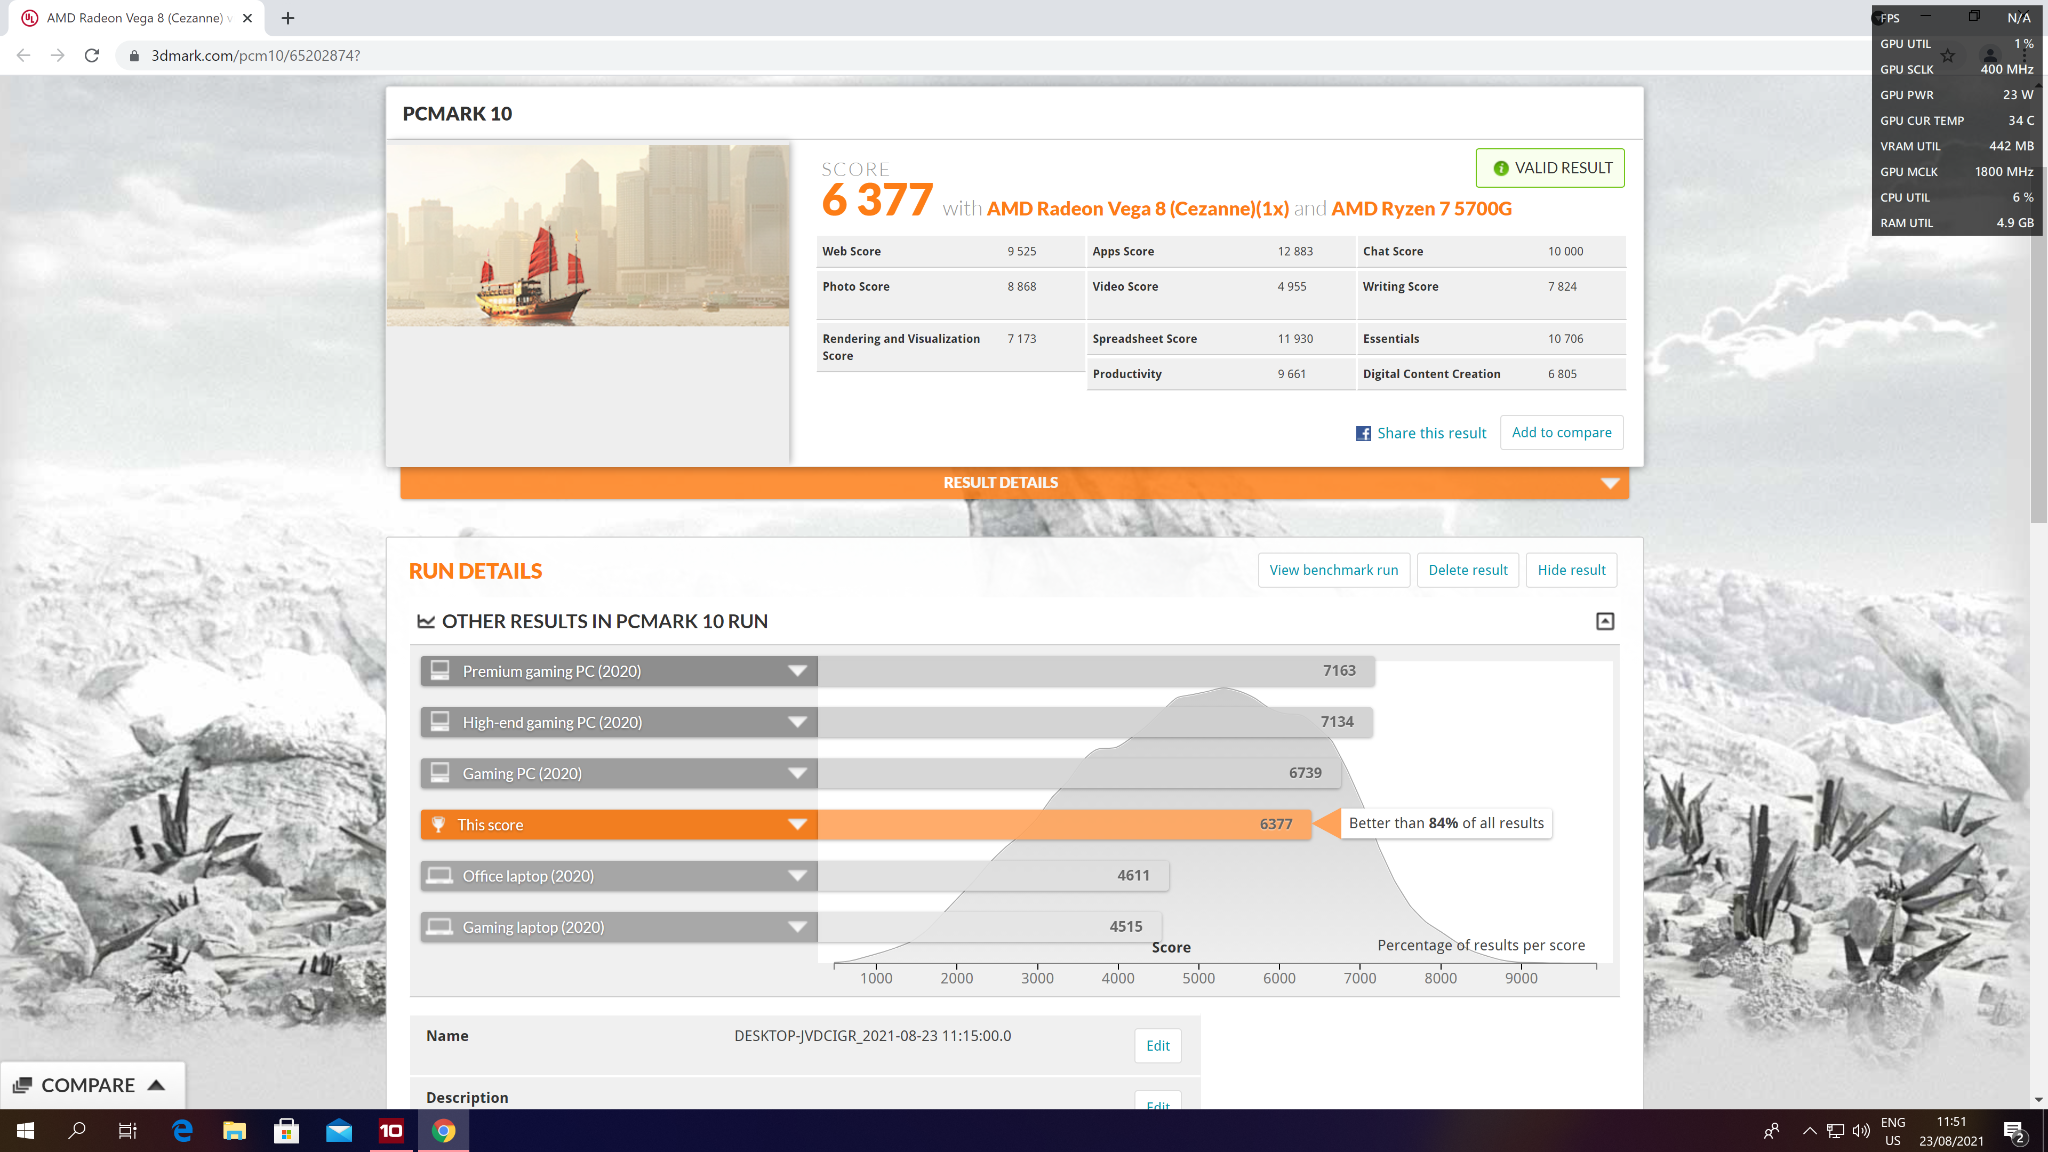Image resolution: width=2048 pixels, height=1152 pixels.
Task: Click the chart icon next to Other Results heading
Action: point(427,621)
